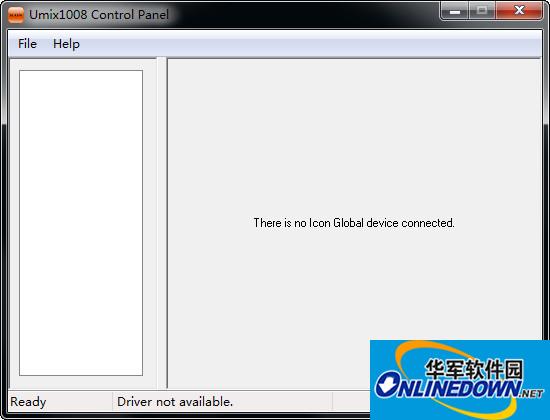This screenshot has height=420, width=550.
Task: Click the orange Umix1008 app icon
Action: click(x=16, y=15)
